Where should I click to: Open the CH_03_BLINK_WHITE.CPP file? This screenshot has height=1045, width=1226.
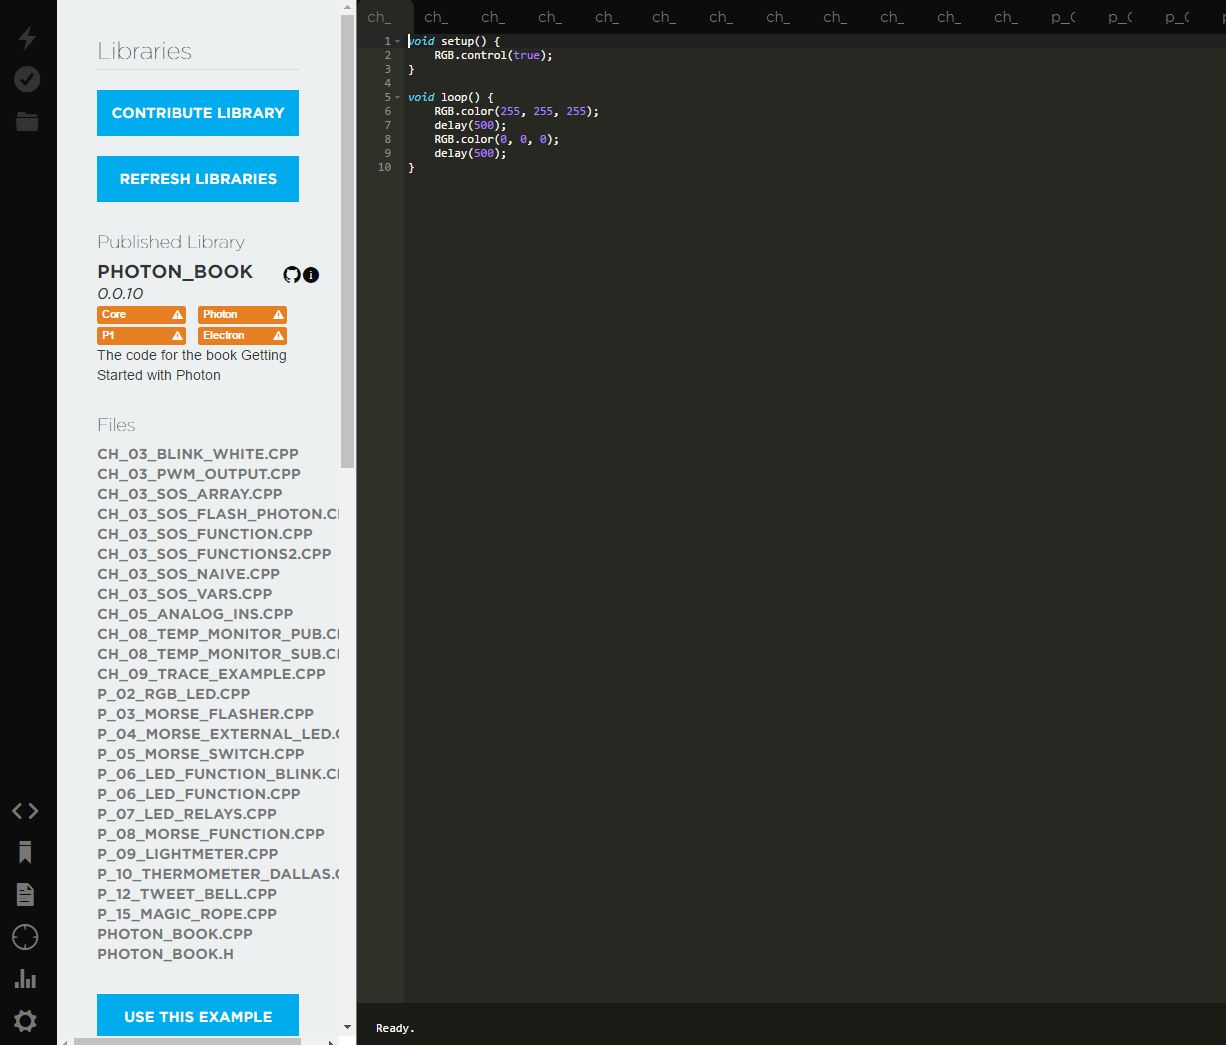(x=198, y=454)
